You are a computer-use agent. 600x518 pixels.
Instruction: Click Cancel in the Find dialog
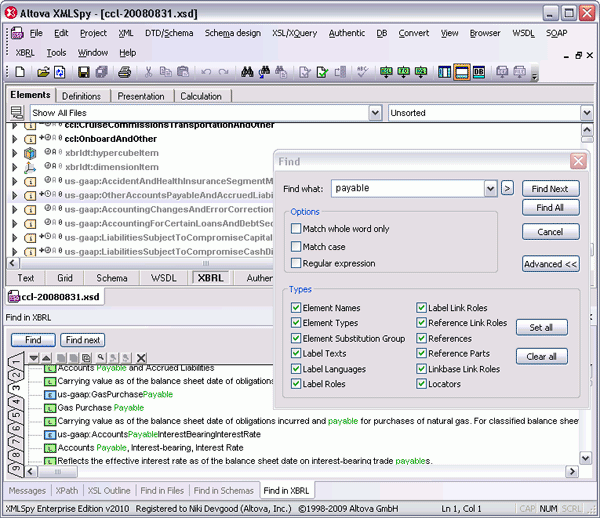[550, 232]
